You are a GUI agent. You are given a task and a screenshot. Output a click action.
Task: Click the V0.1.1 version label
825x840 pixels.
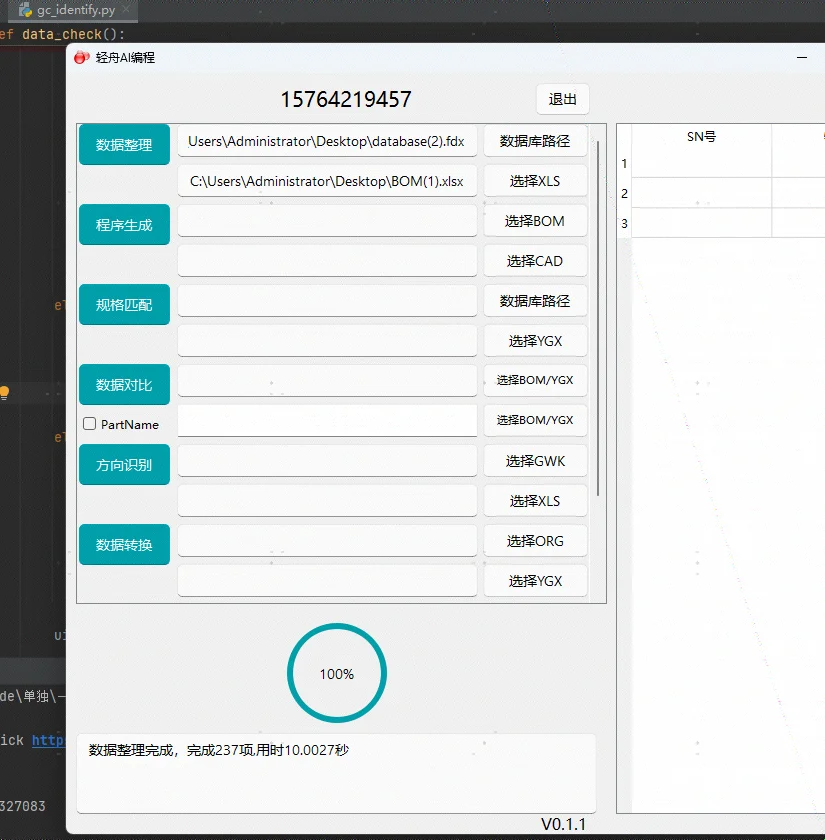(x=564, y=824)
